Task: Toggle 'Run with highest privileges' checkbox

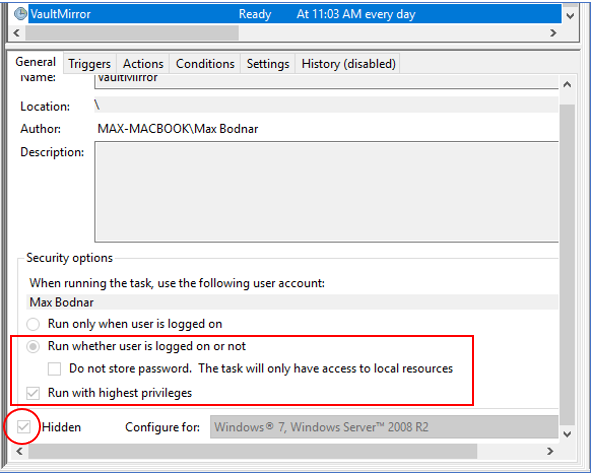Action: tap(33, 393)
